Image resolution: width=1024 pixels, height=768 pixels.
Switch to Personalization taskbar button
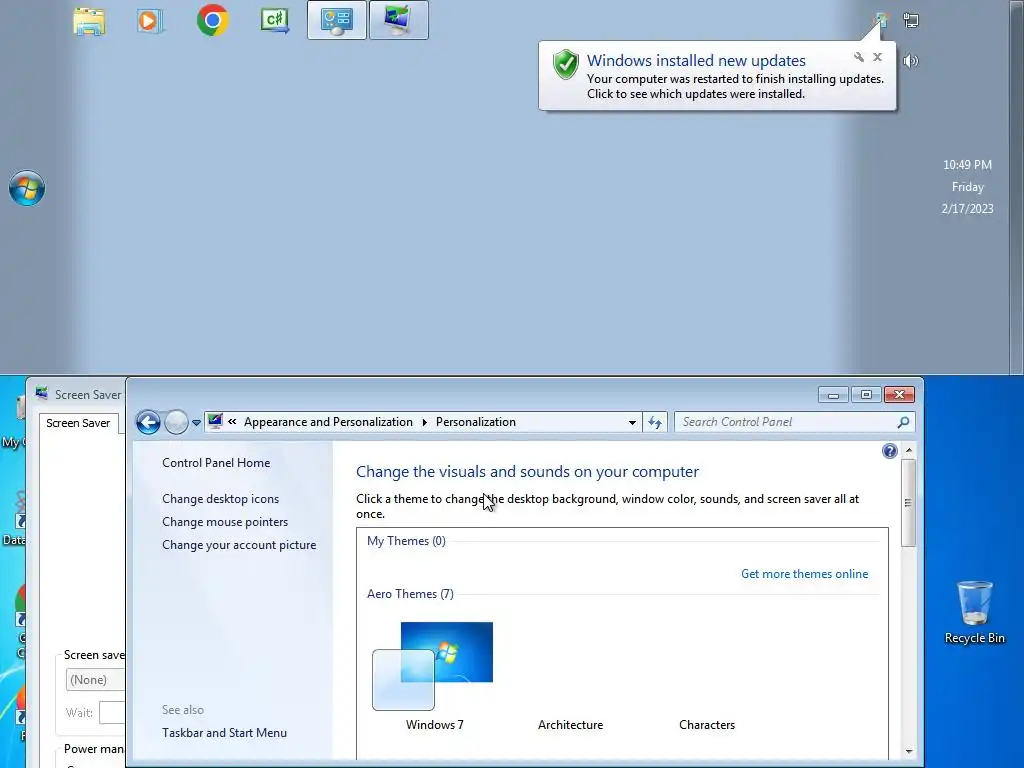click(x=399, y=20)
